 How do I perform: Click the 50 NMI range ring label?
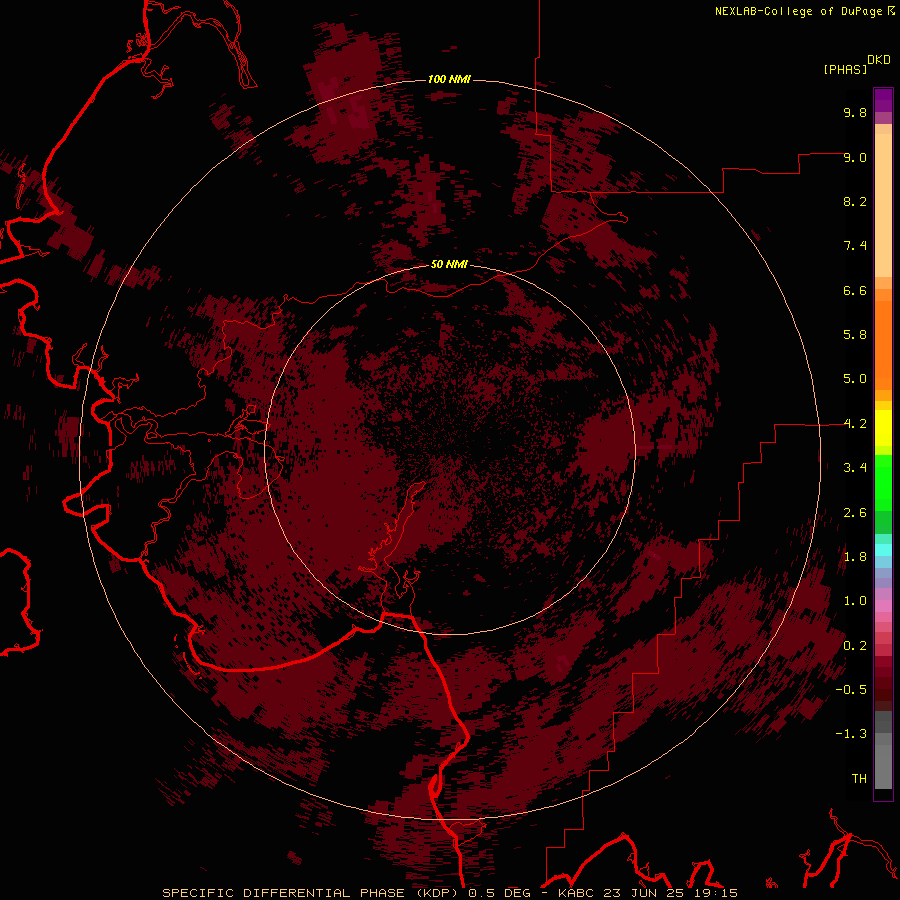coord(449,264)
